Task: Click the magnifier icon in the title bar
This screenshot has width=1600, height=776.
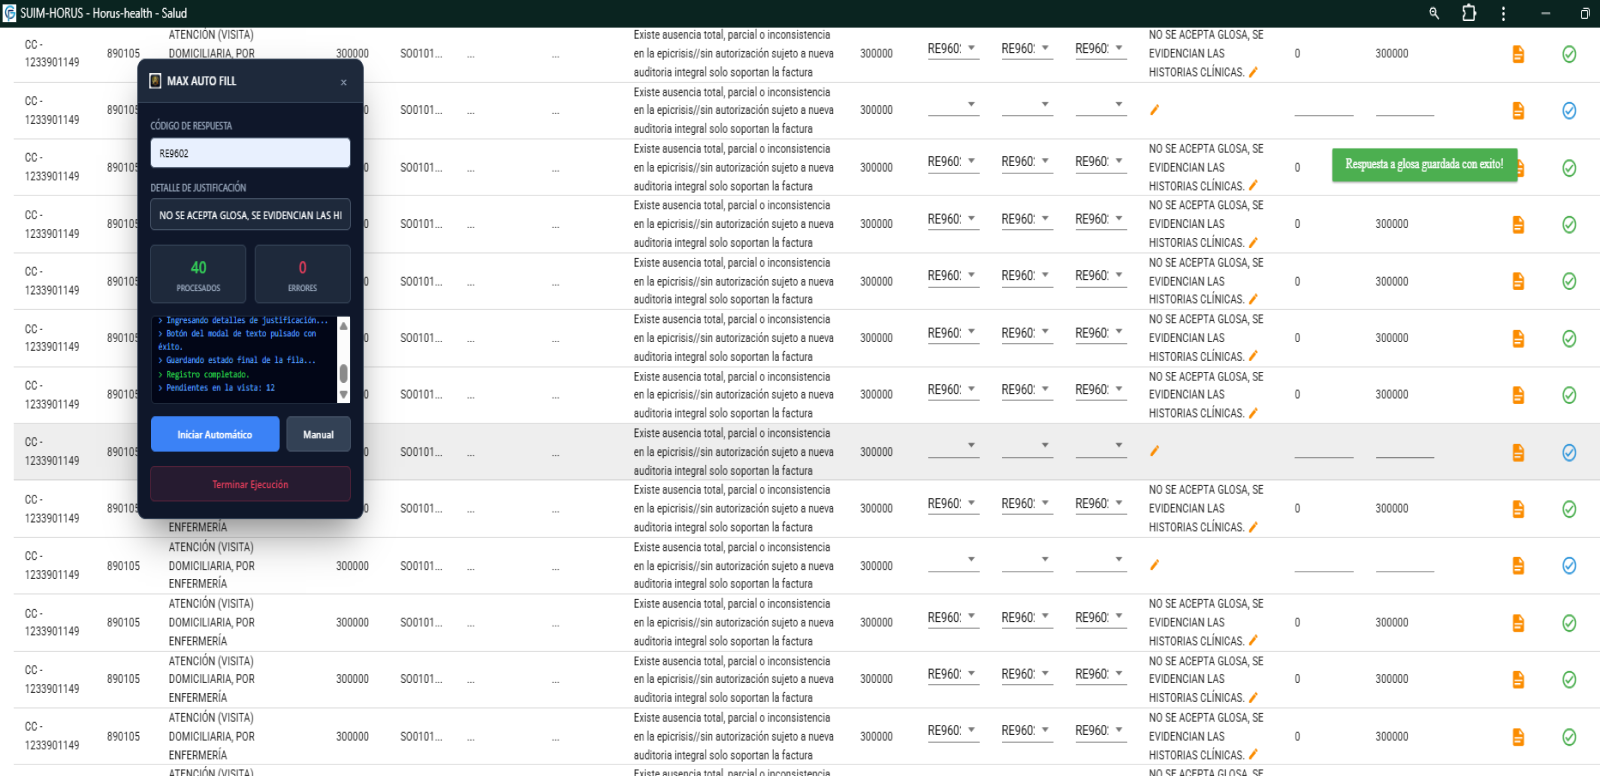Action: [x=1434, y=13]
